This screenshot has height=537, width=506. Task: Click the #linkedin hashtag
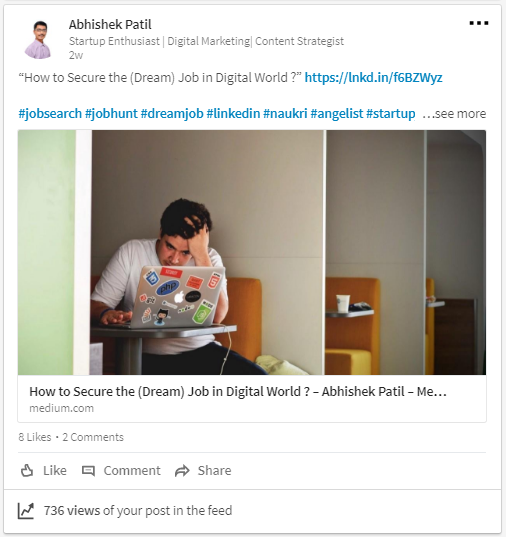(233, 113)
